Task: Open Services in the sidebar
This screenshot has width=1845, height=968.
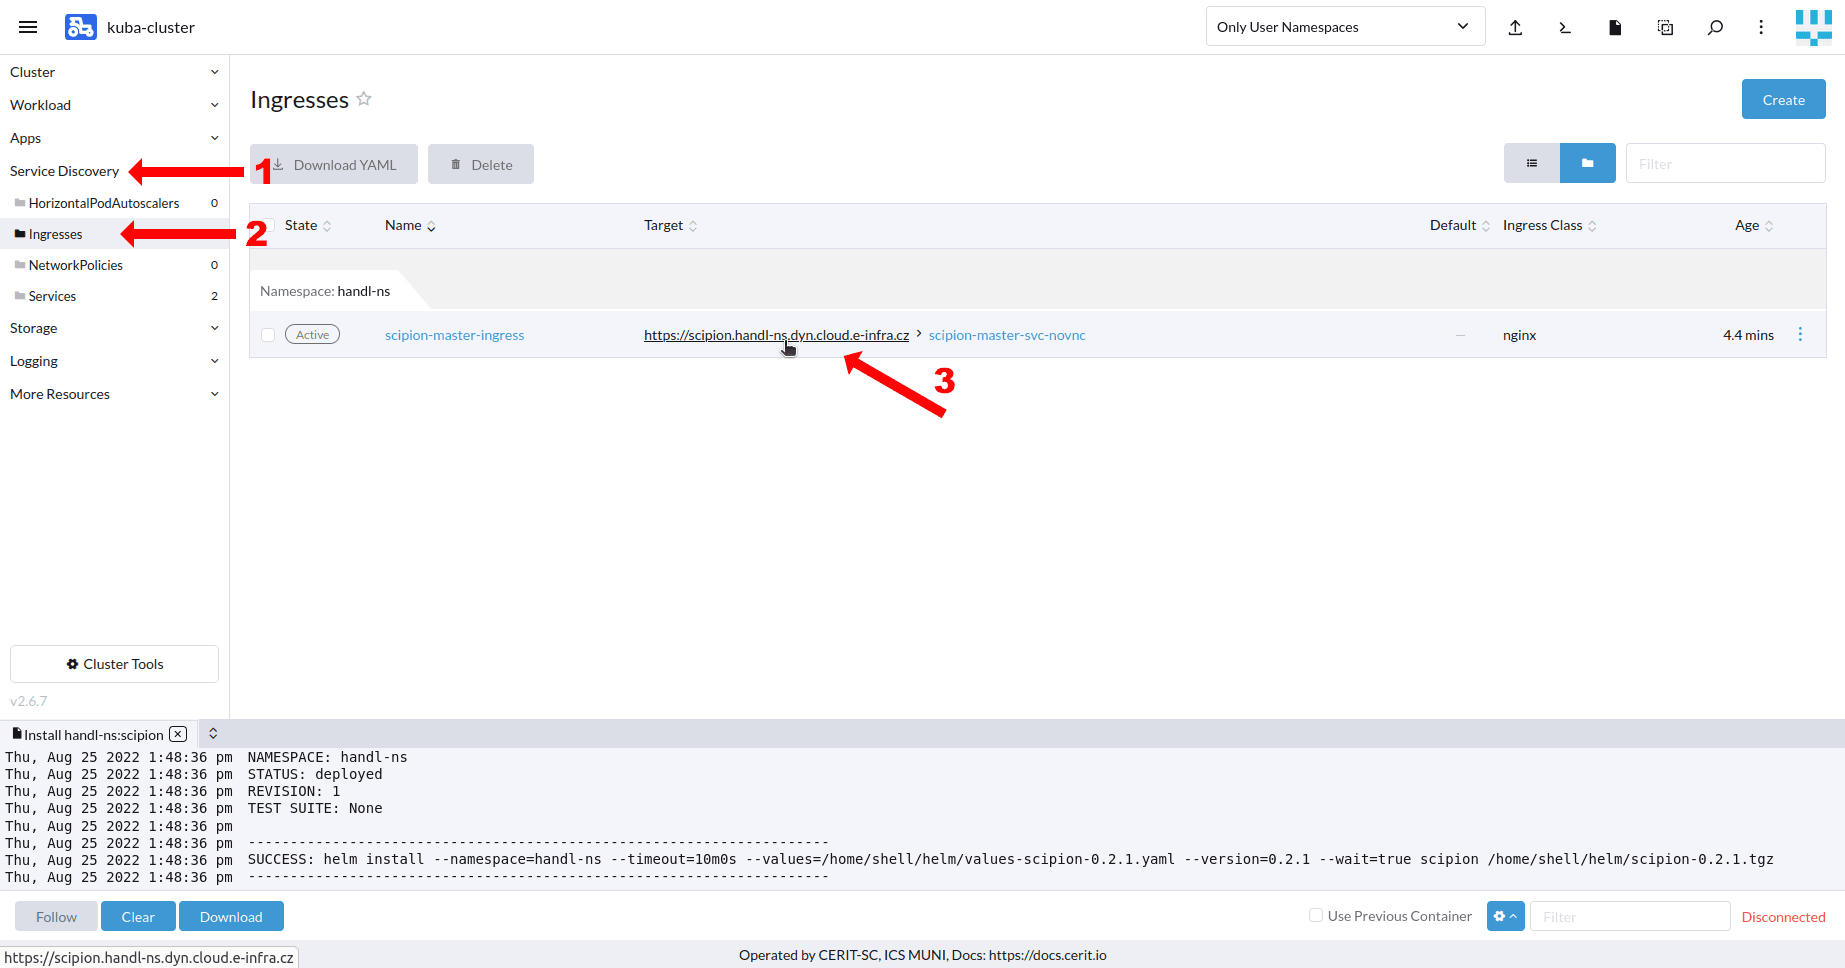Action: [x=53, y=296]
